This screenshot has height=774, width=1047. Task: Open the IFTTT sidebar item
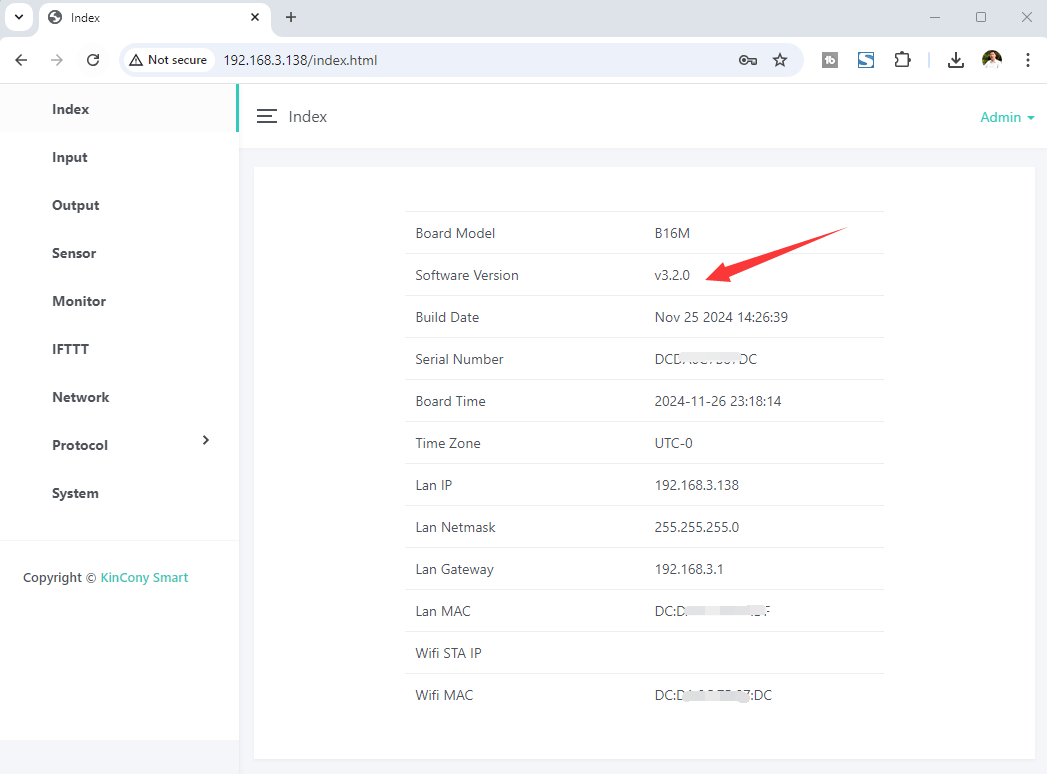pos(71,349)
